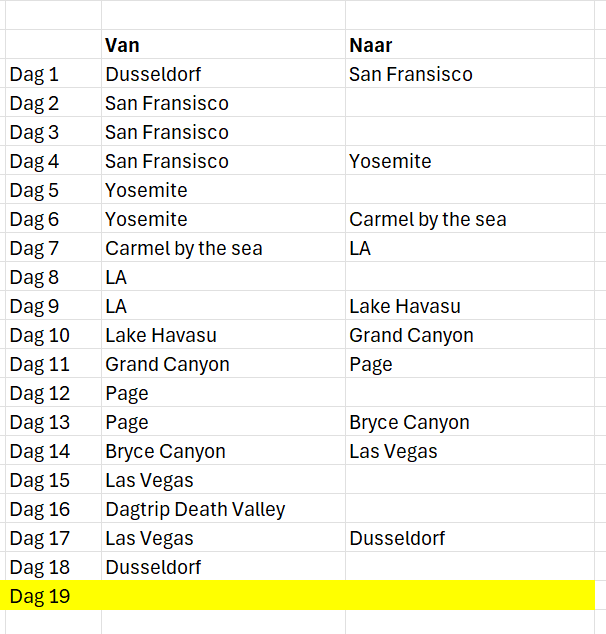
Task: Select the "Van" column header cell
Action: [122, 45]
